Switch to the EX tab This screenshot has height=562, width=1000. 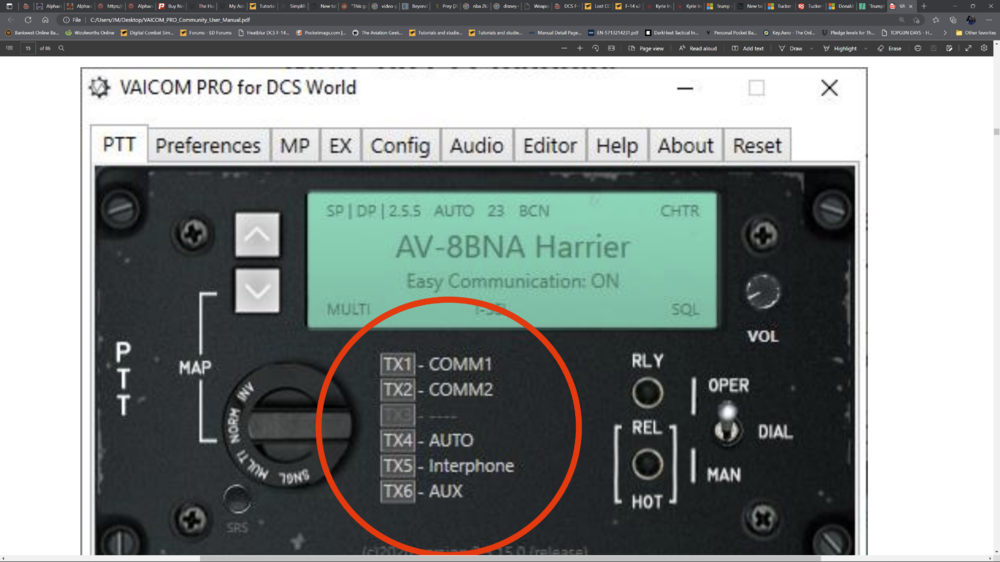click(340, 145)
